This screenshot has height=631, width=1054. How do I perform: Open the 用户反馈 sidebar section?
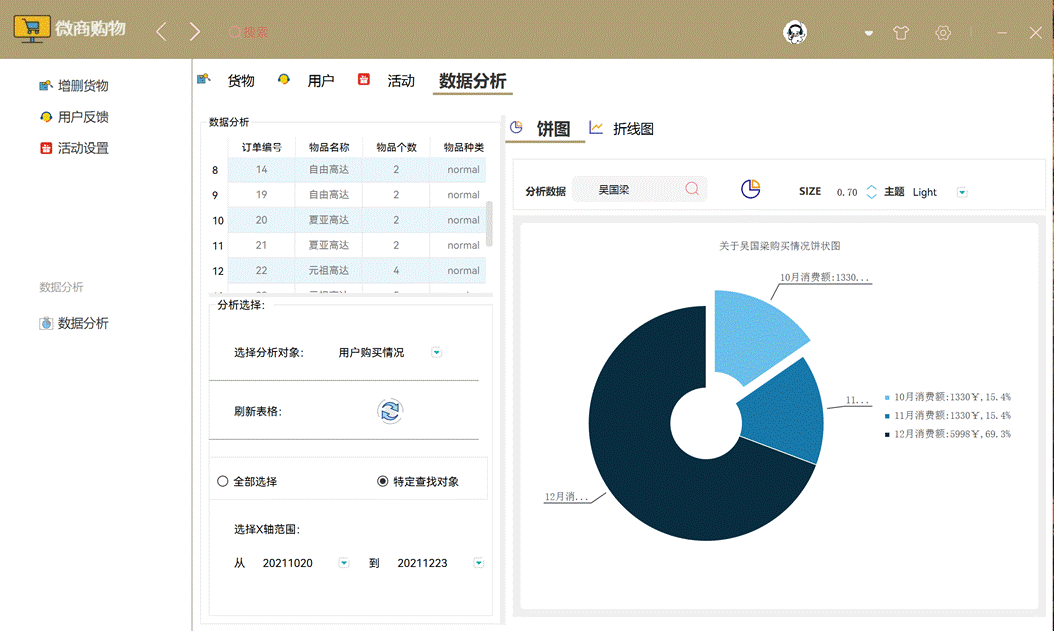click(x=77, y=116)
